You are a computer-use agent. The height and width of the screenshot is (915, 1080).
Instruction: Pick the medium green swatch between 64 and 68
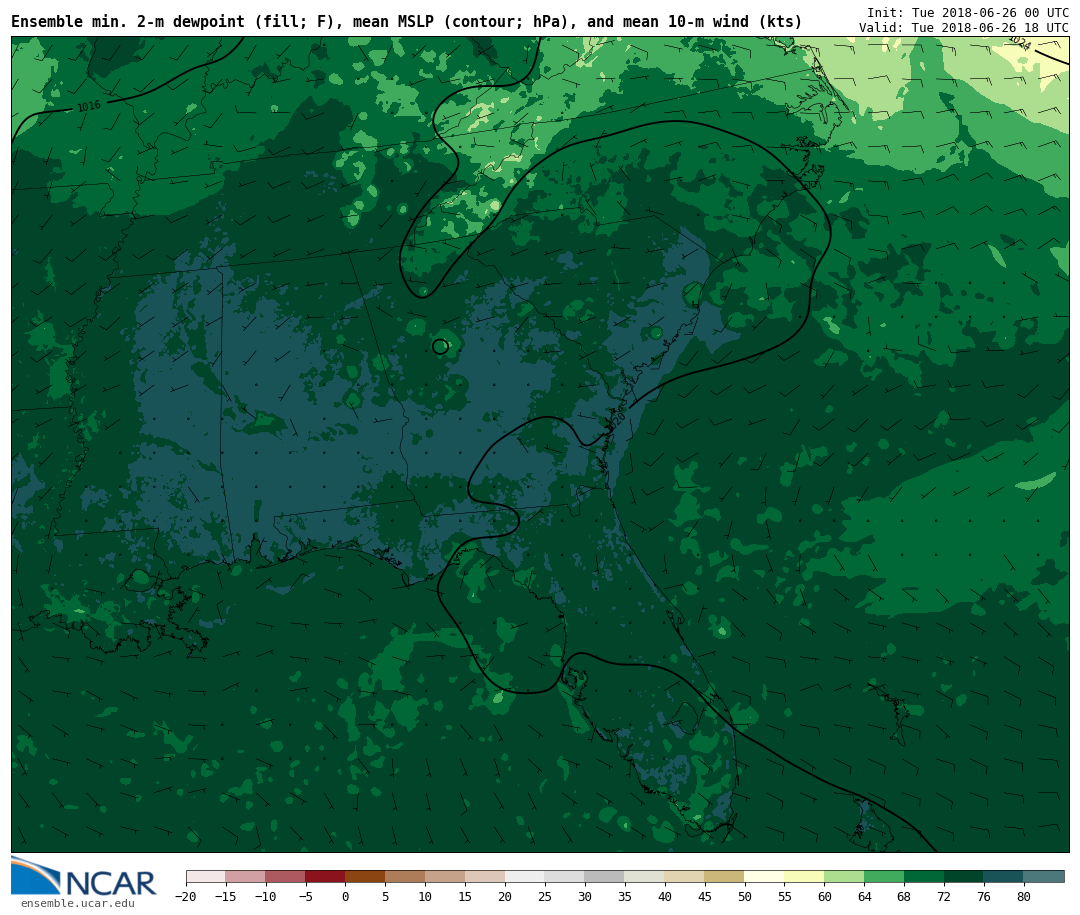click(884, 877)
